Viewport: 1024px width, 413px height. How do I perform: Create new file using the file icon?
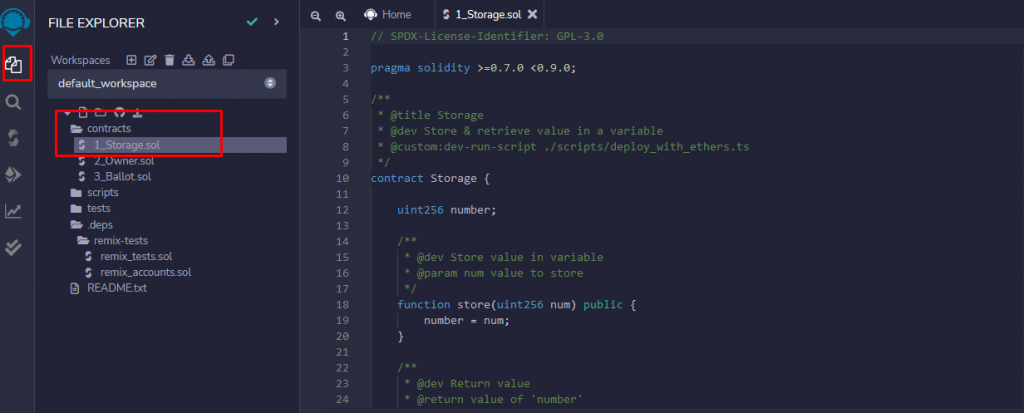(83, 112)
